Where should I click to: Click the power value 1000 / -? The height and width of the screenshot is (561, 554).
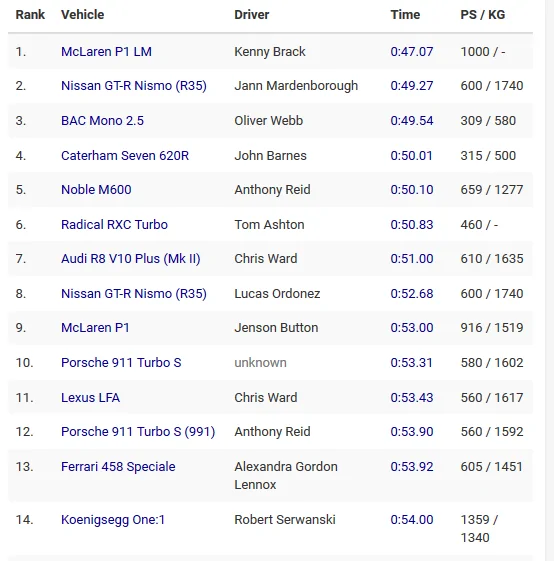[x=483, y=52]
